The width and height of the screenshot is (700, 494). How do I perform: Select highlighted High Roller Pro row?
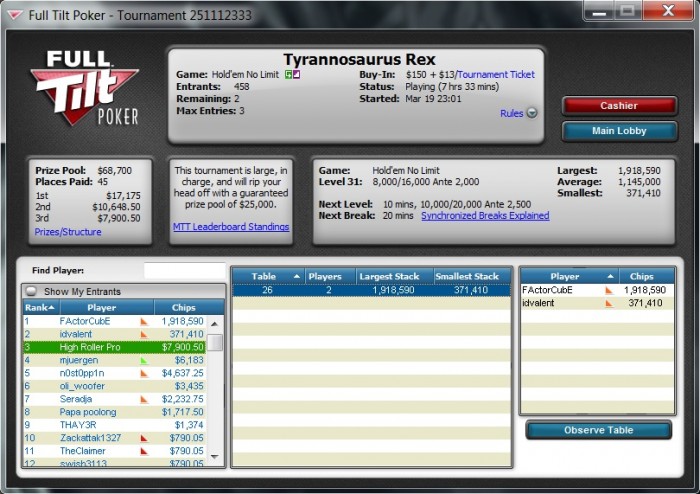tap(114, 347)
